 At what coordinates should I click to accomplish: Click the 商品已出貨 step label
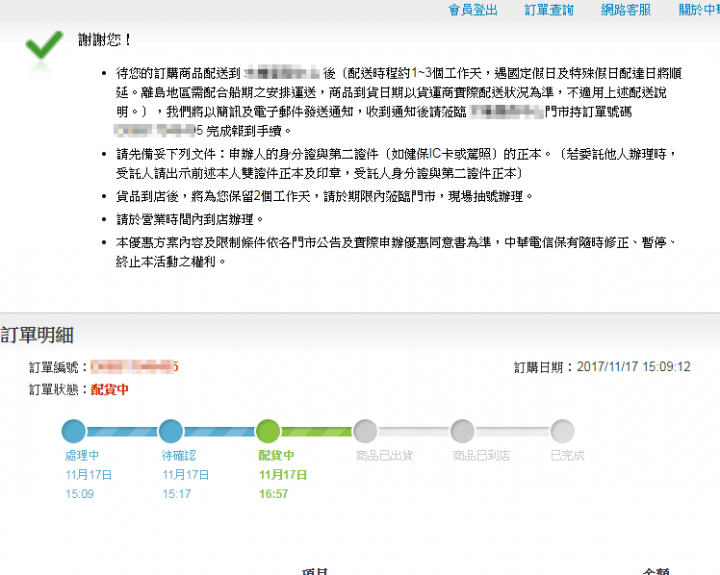point(384,455)
